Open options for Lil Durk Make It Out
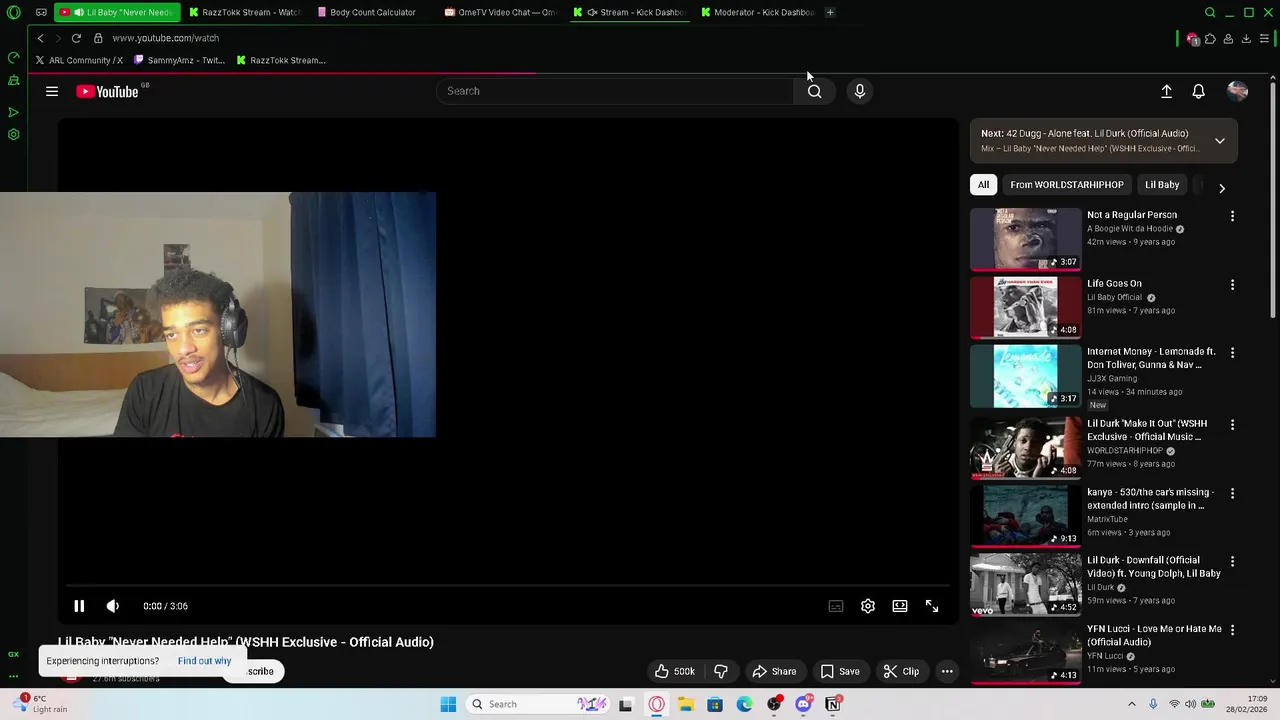1280x720 pixels. point(1232,425)
